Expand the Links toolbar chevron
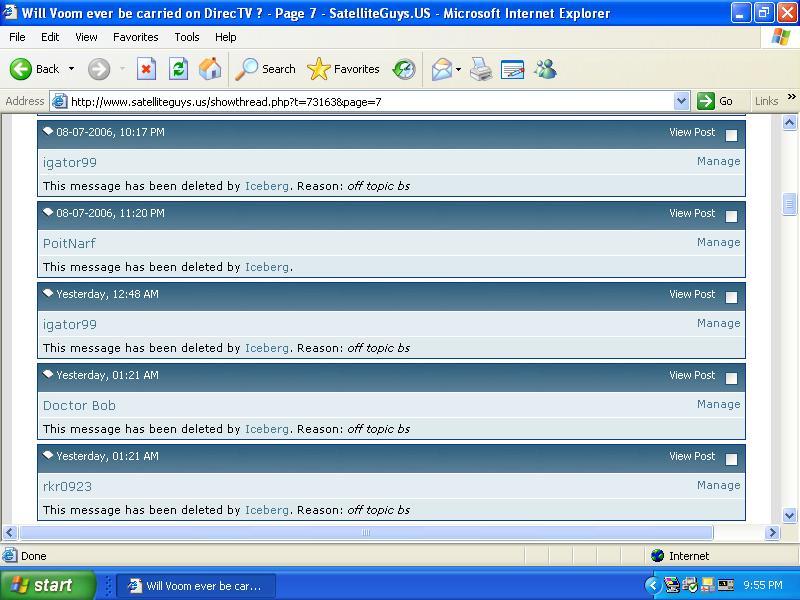 coord(791,96)
